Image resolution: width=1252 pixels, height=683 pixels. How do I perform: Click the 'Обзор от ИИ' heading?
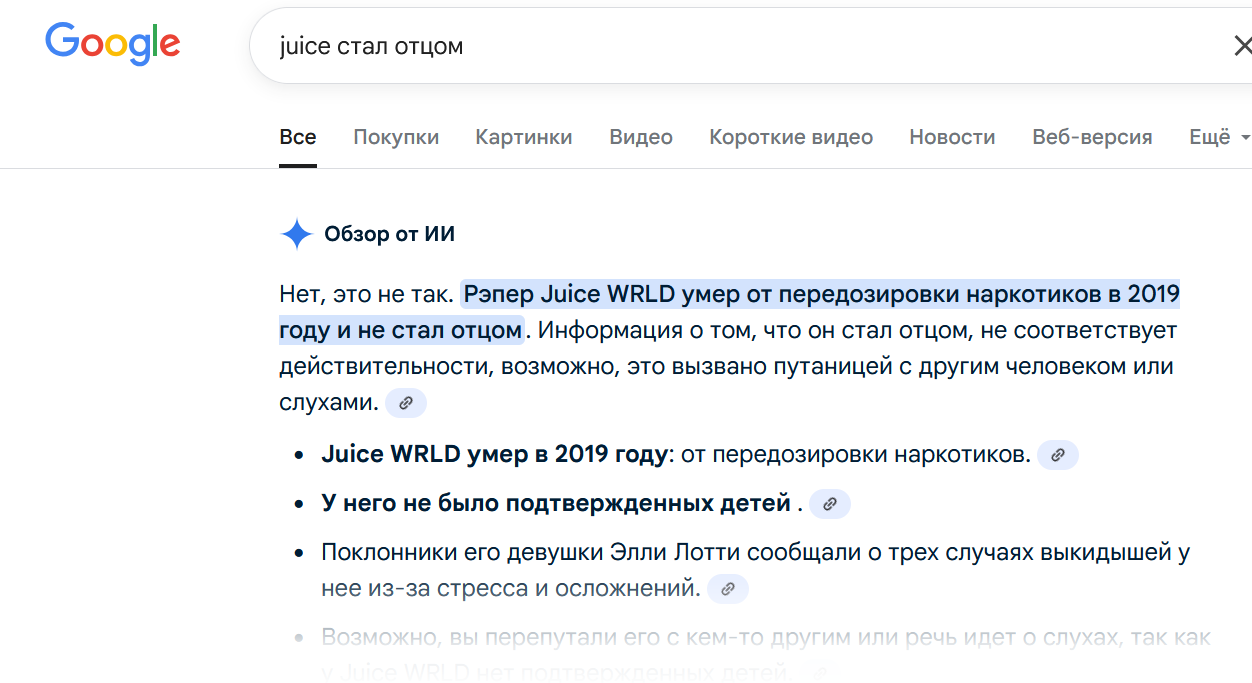(389, 235)
